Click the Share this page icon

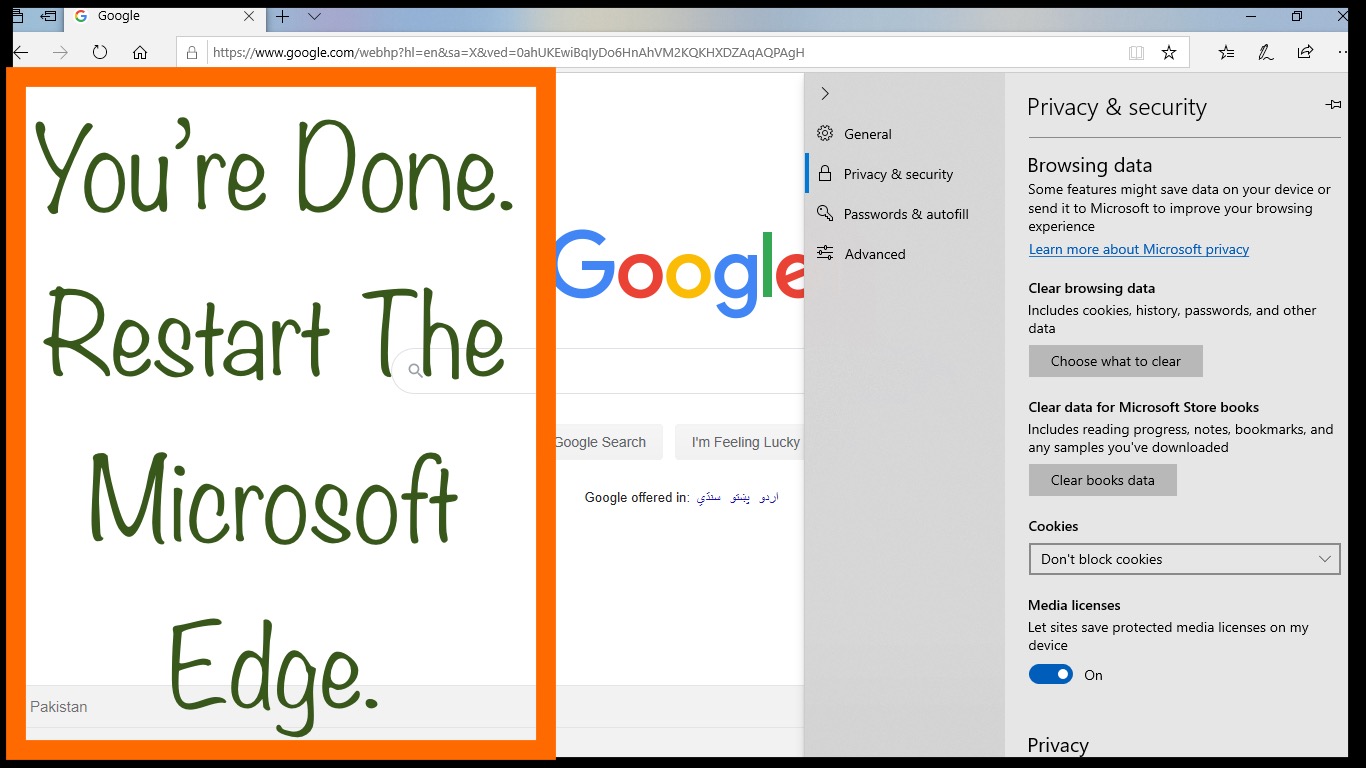tap(1305, 52)
